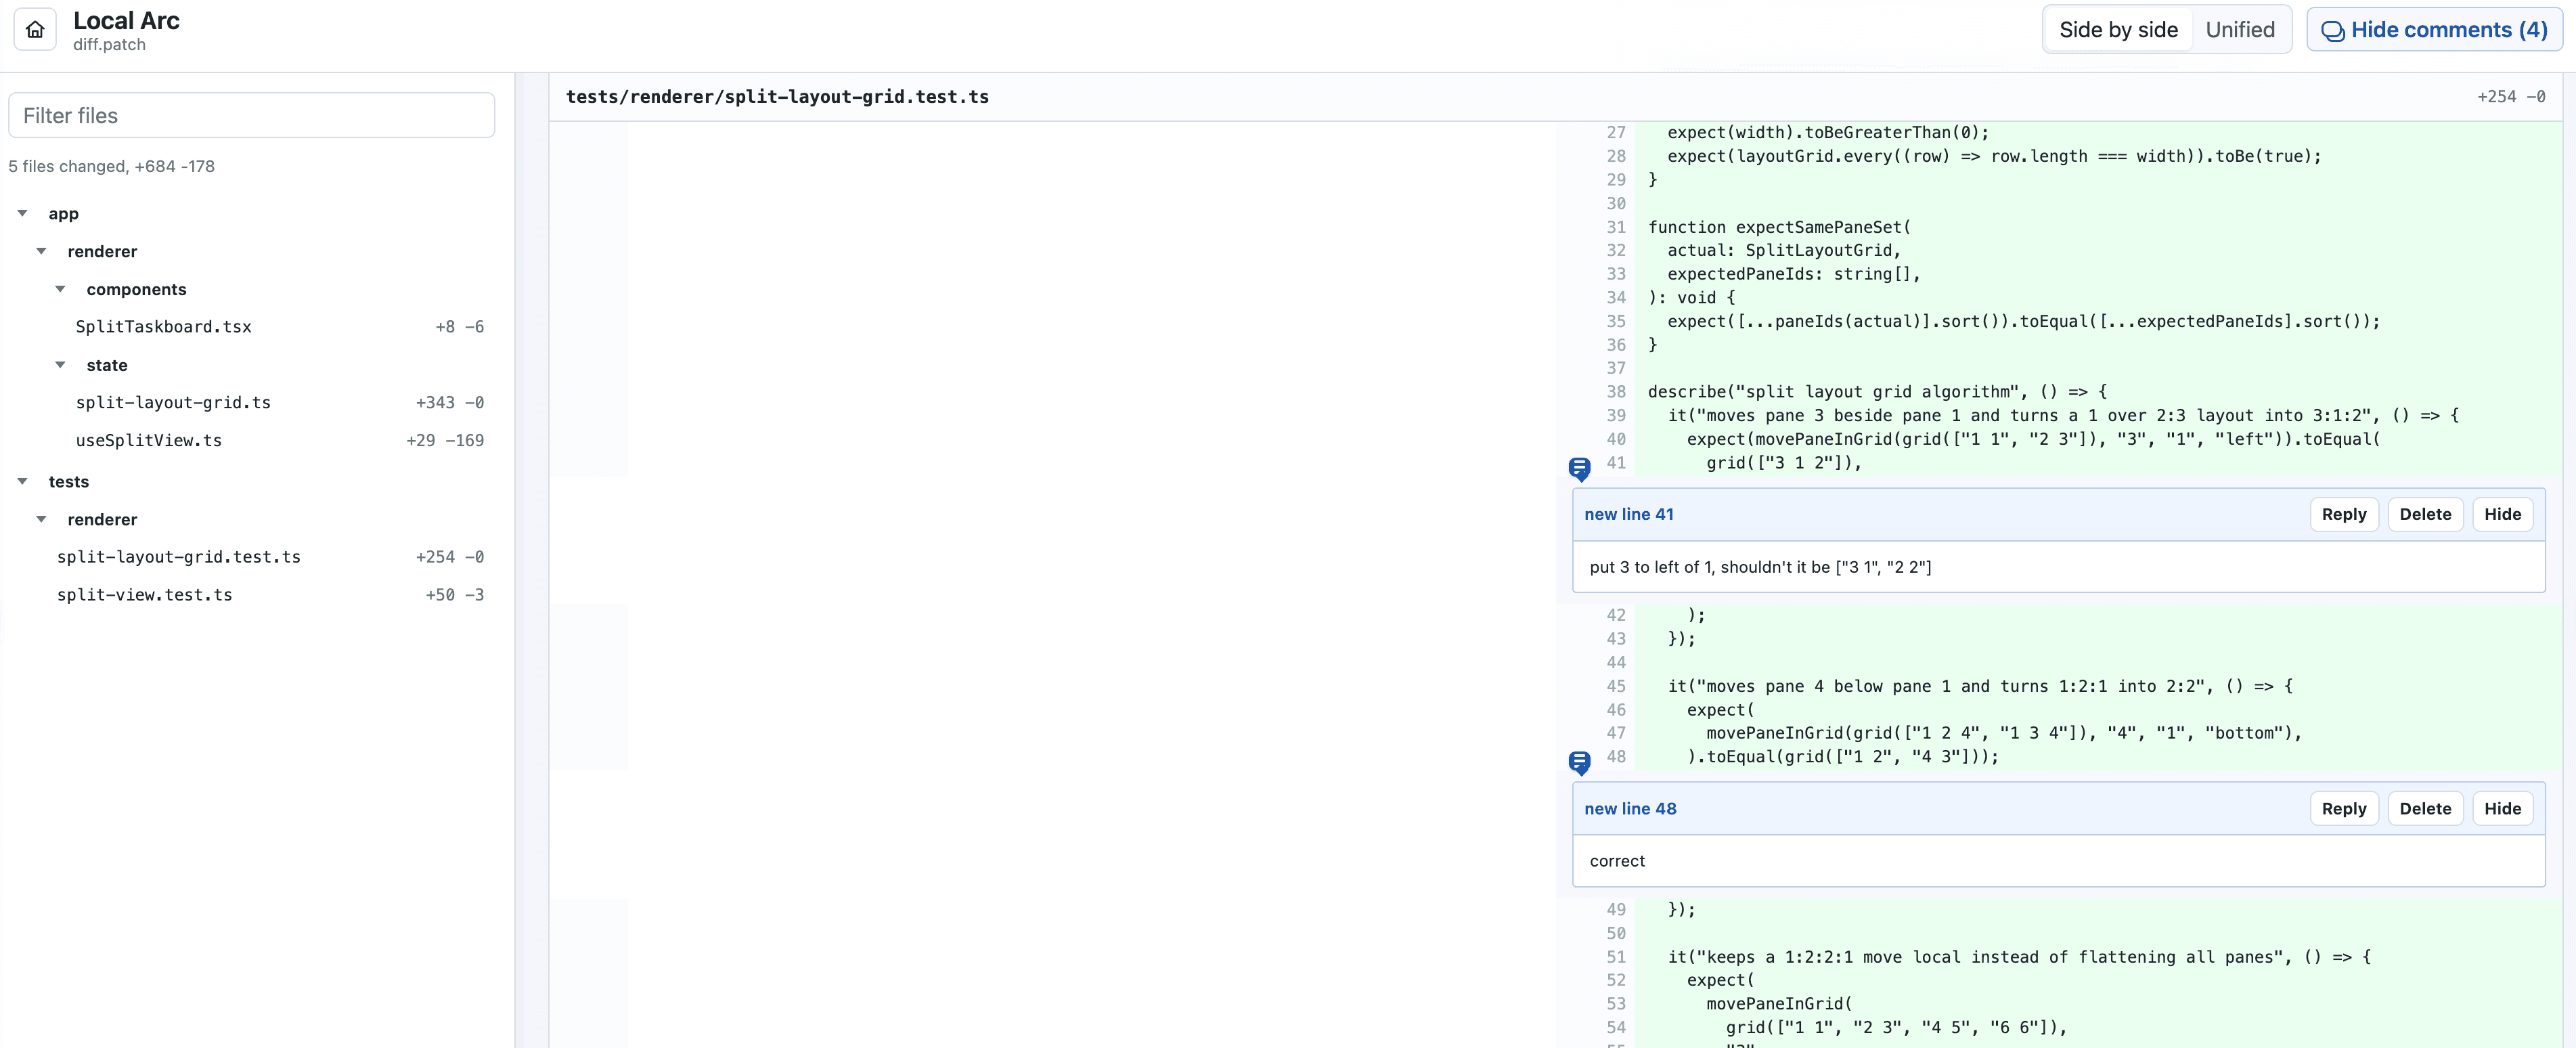Click line number 45 in gutter
Viewport: 2576px width, 1048px height.
tap(1616, 686)
